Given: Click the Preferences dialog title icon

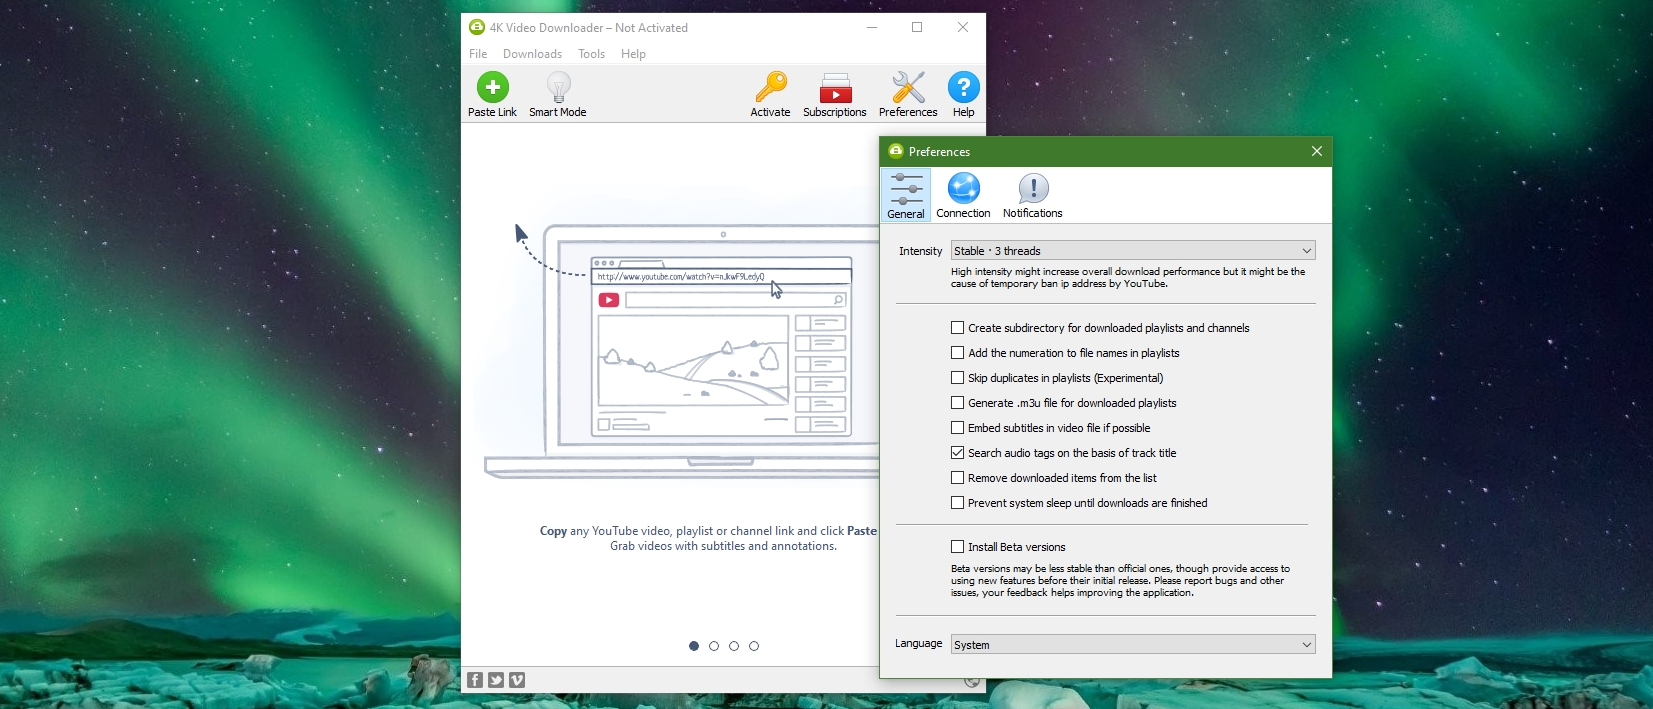Looking at the screenshot, I should point(896,151).
